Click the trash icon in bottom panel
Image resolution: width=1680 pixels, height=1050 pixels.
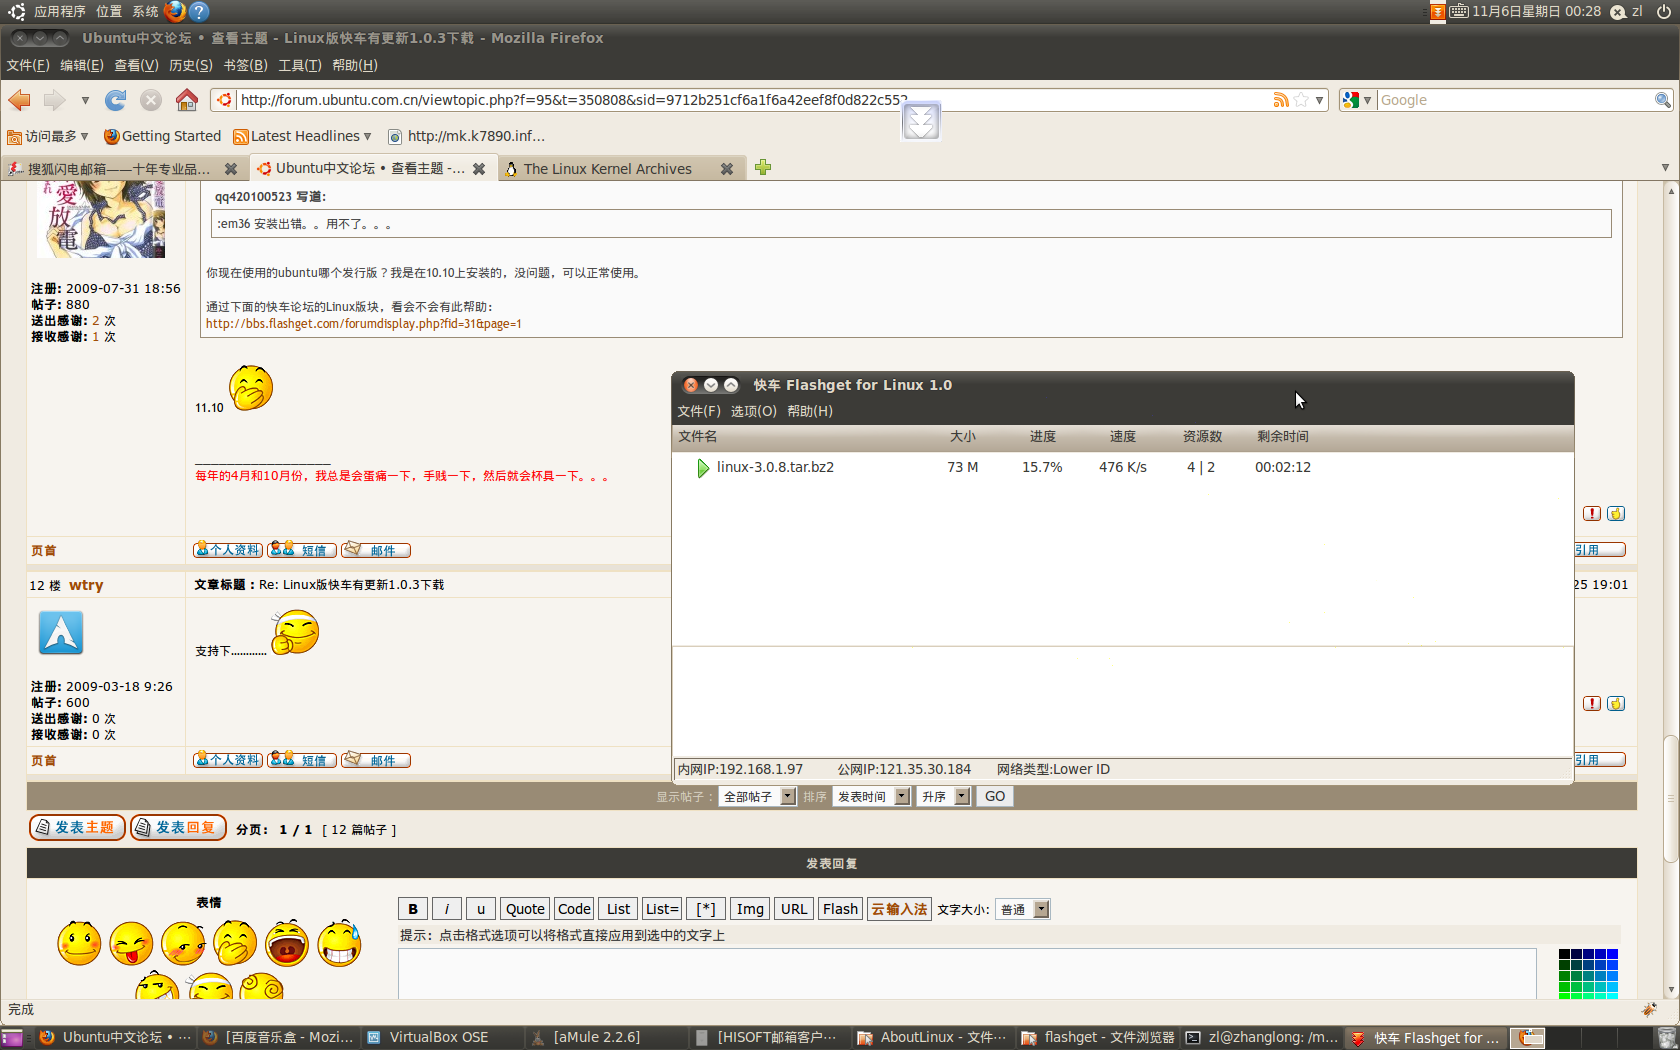(1666, 1038)
